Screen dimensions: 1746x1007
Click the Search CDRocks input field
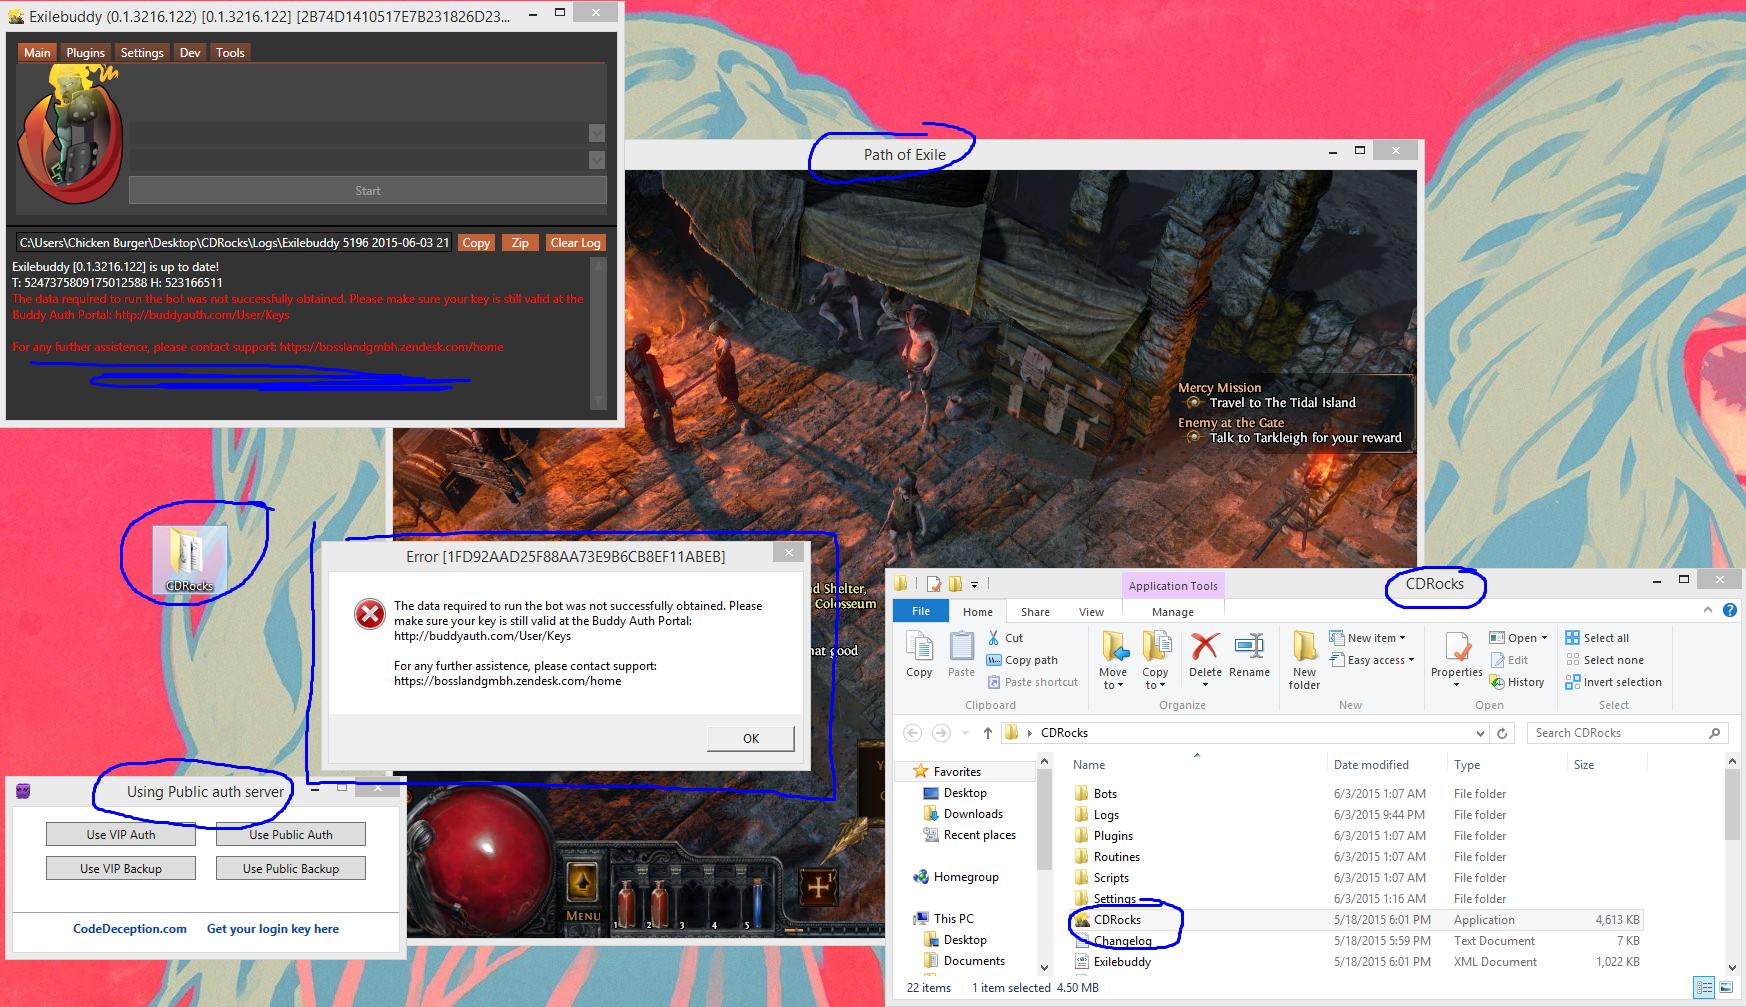1615,733
